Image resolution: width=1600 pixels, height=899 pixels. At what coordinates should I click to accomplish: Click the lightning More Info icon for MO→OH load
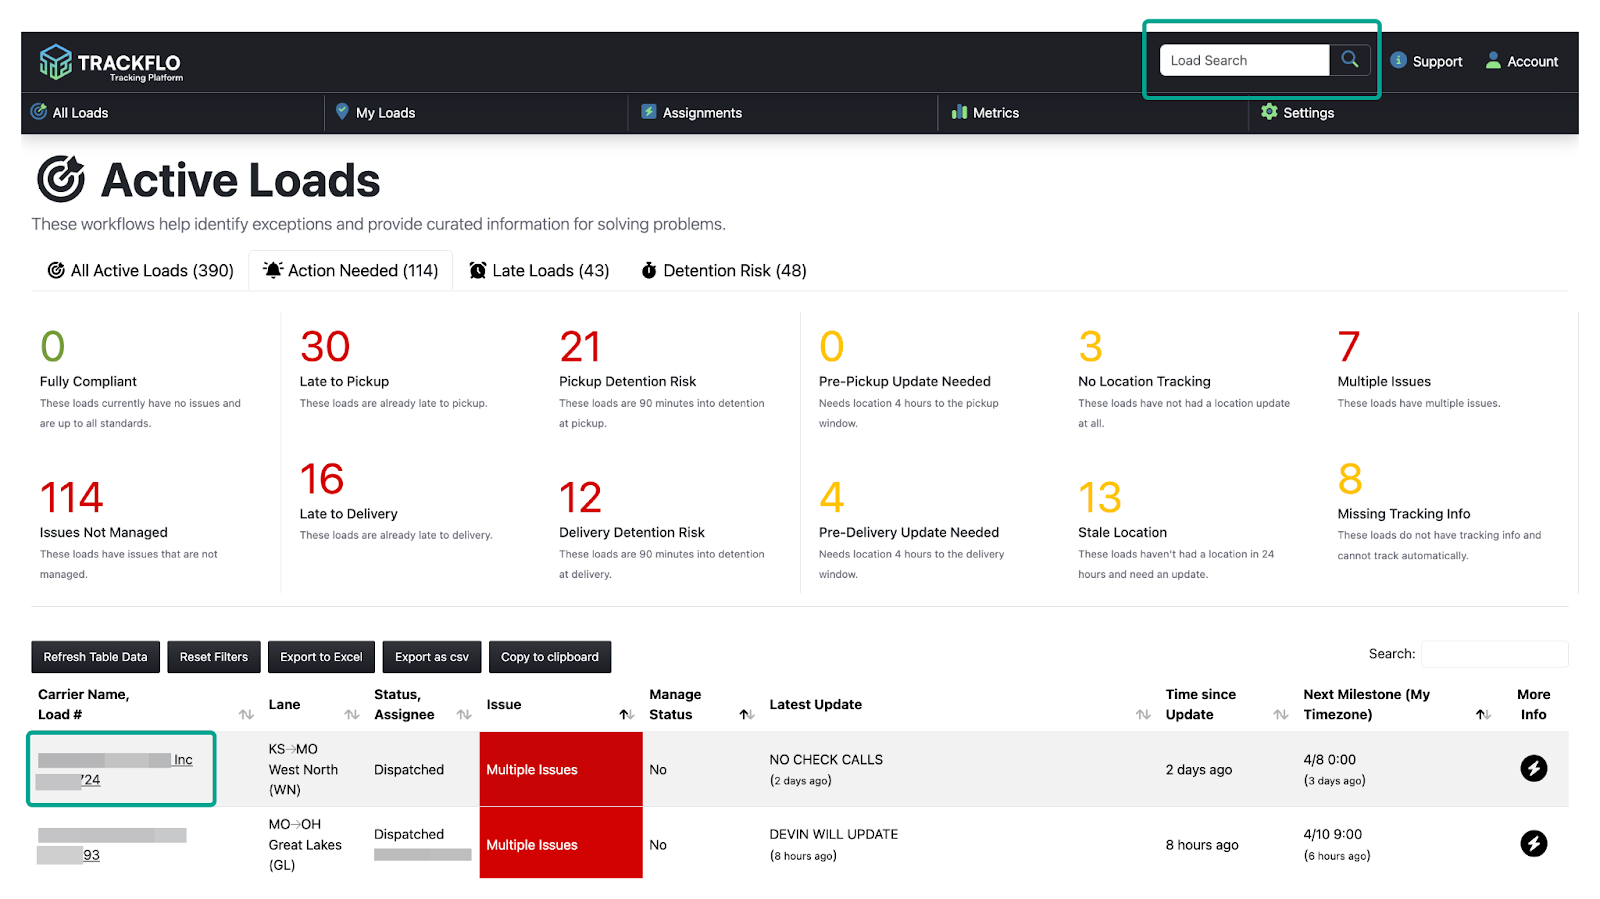pyautogui.click(x=1533, y=843)
